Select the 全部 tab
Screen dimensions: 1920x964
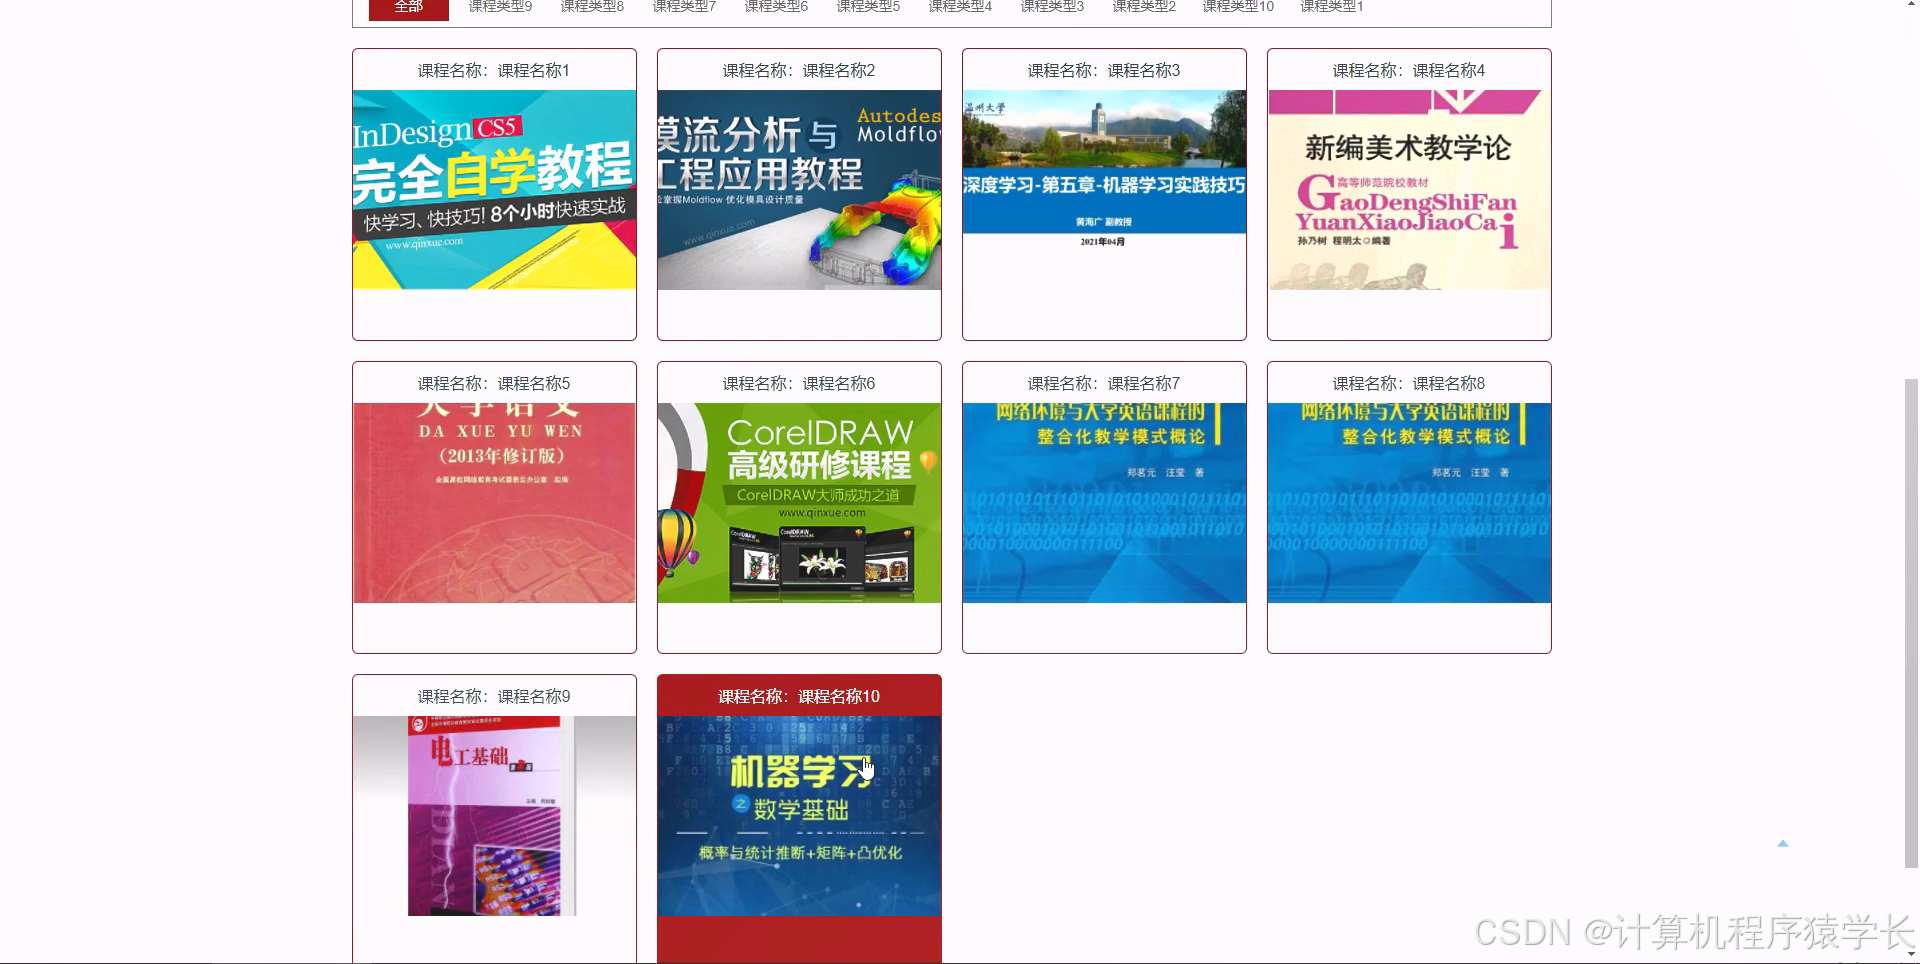click(408, 7)
